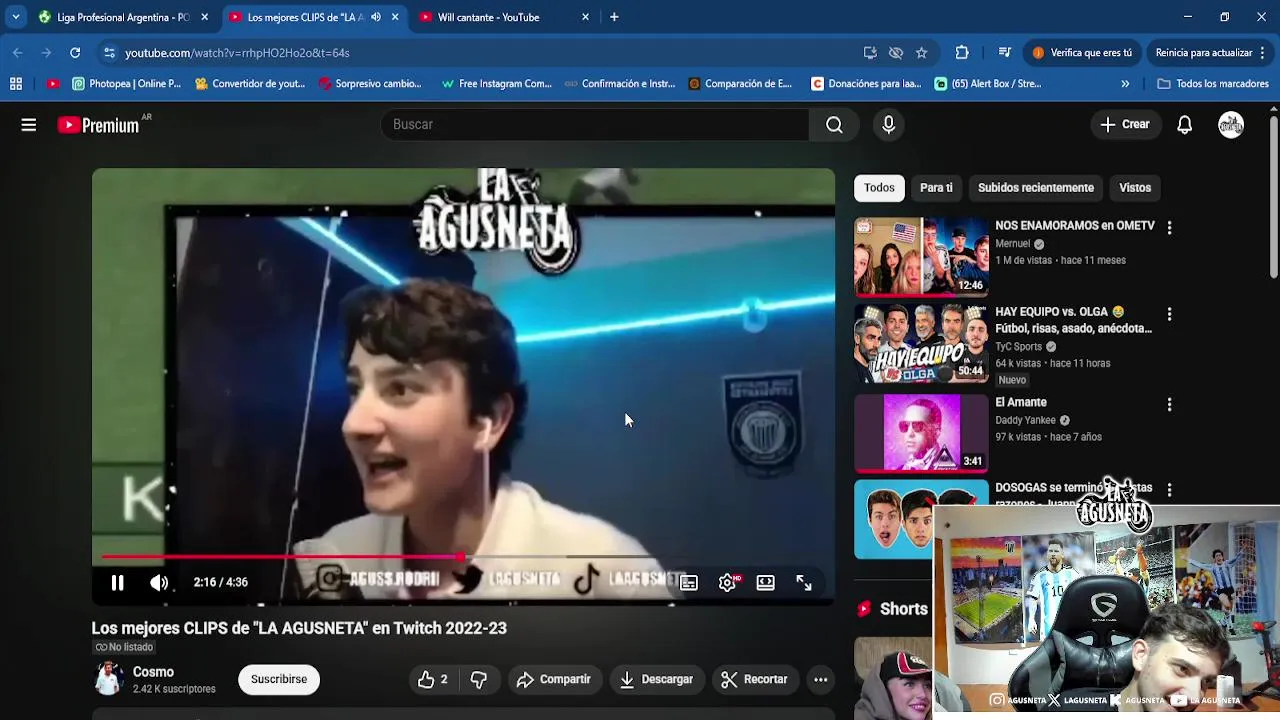The image size is (1280, 720).
Task: Dislike the video with thumbs down
Action: 479,679
